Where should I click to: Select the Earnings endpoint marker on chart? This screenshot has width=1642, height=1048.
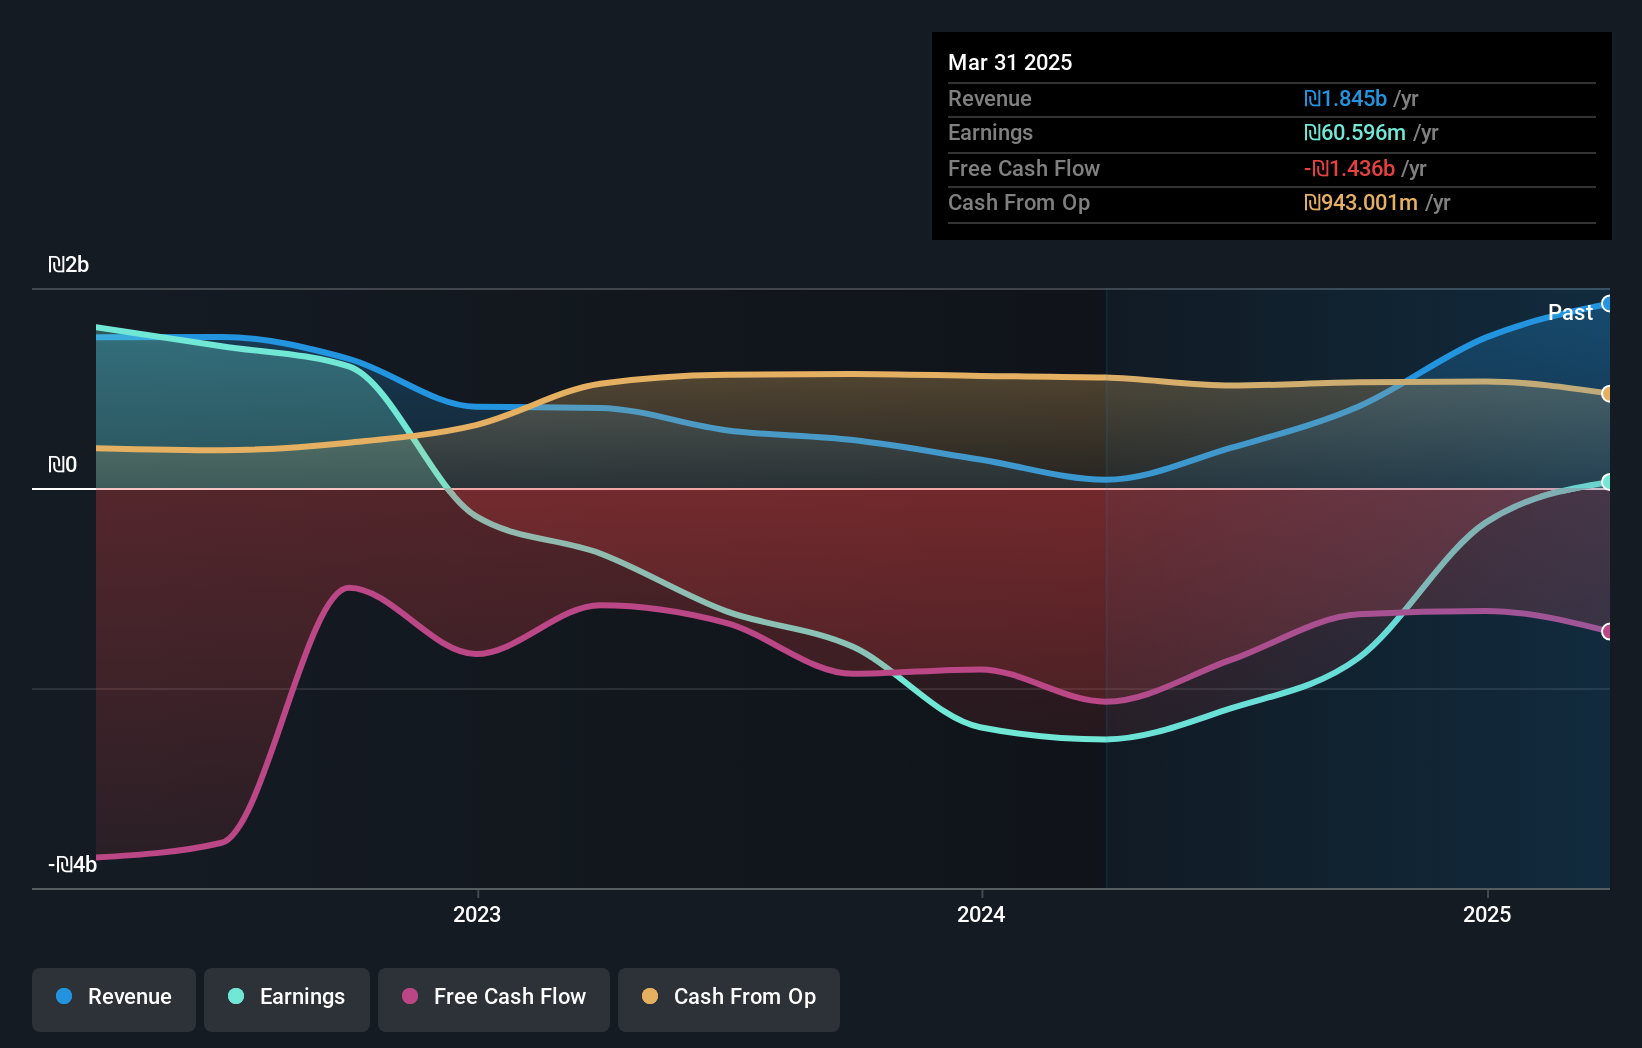(1607, 482)
